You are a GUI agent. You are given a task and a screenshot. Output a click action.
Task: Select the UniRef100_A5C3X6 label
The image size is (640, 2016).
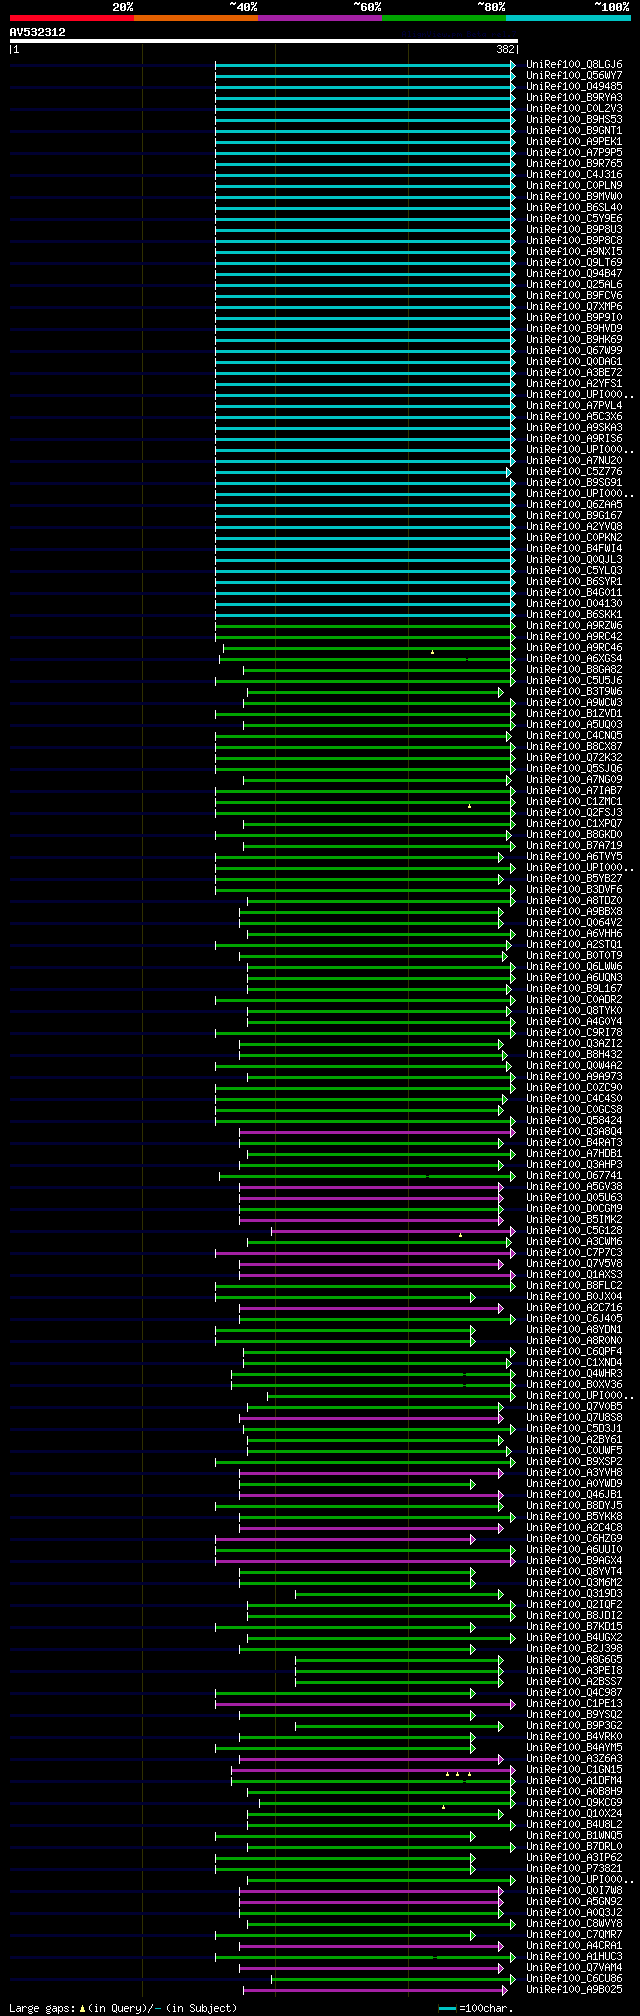(574, 416)
